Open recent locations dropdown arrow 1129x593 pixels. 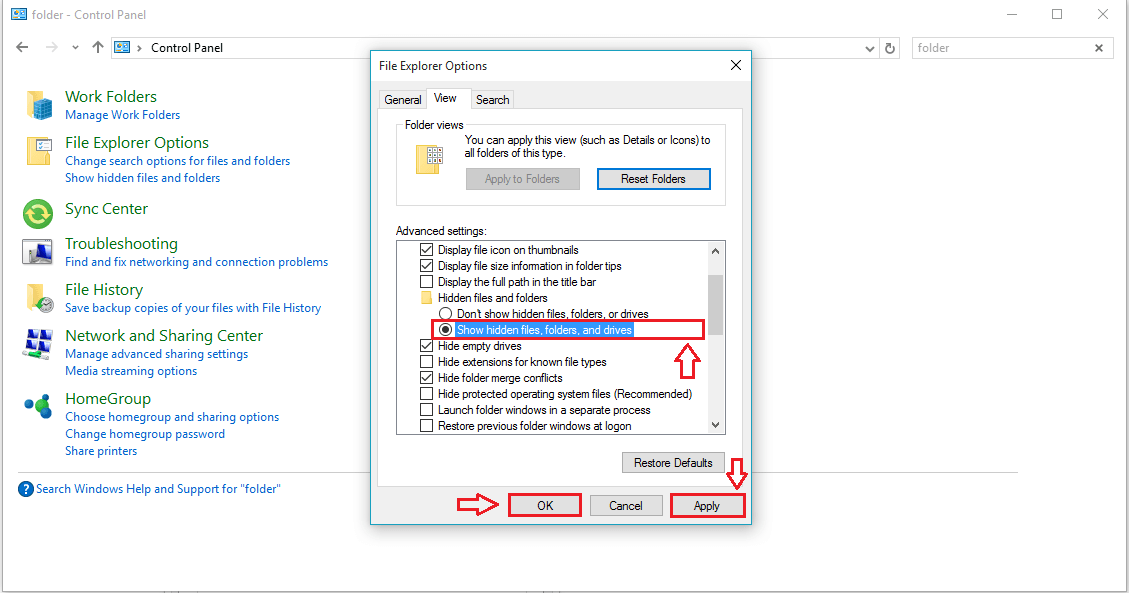click(75, 48)
